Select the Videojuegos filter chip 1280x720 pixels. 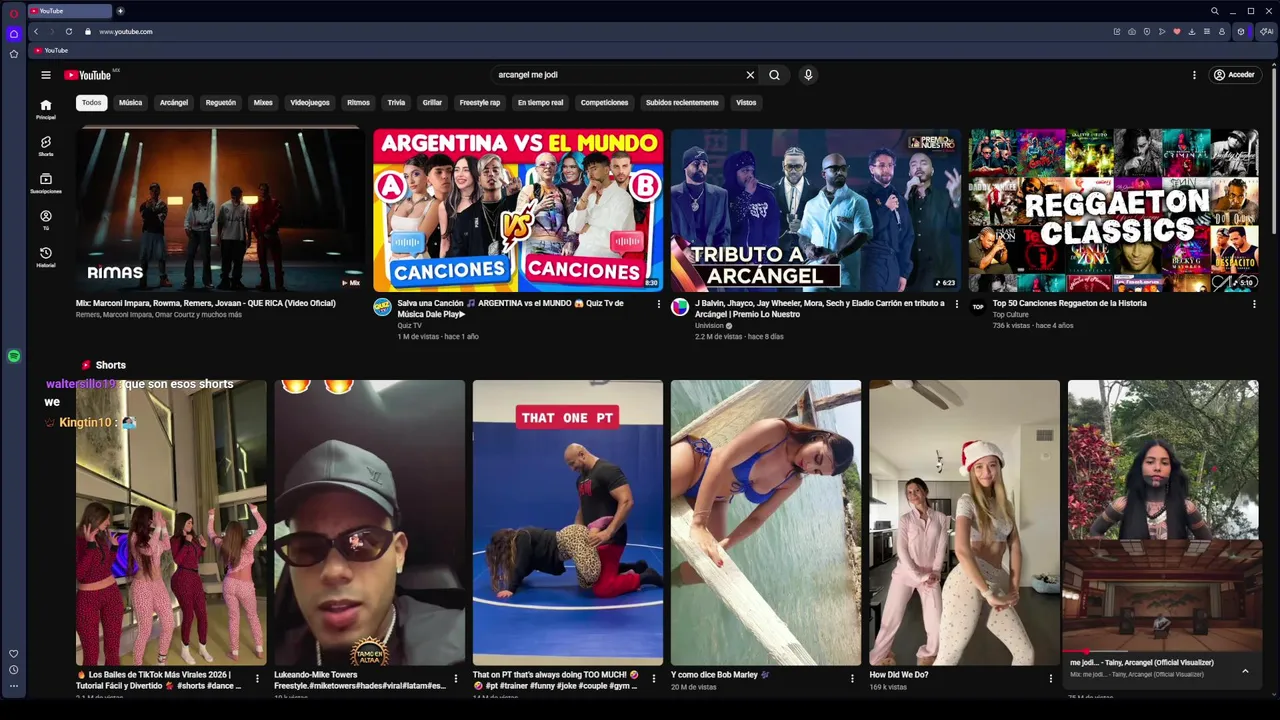click(x=310, y=103)
